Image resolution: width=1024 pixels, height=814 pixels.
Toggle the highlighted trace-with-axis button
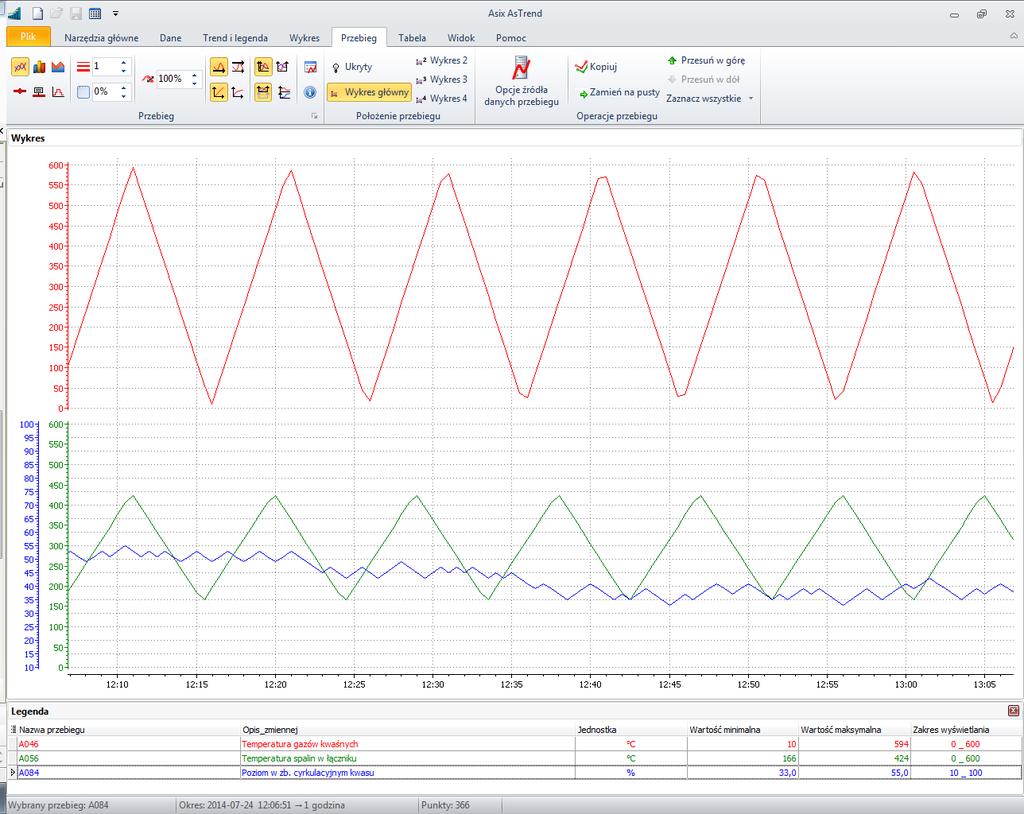tap(263, 67)
